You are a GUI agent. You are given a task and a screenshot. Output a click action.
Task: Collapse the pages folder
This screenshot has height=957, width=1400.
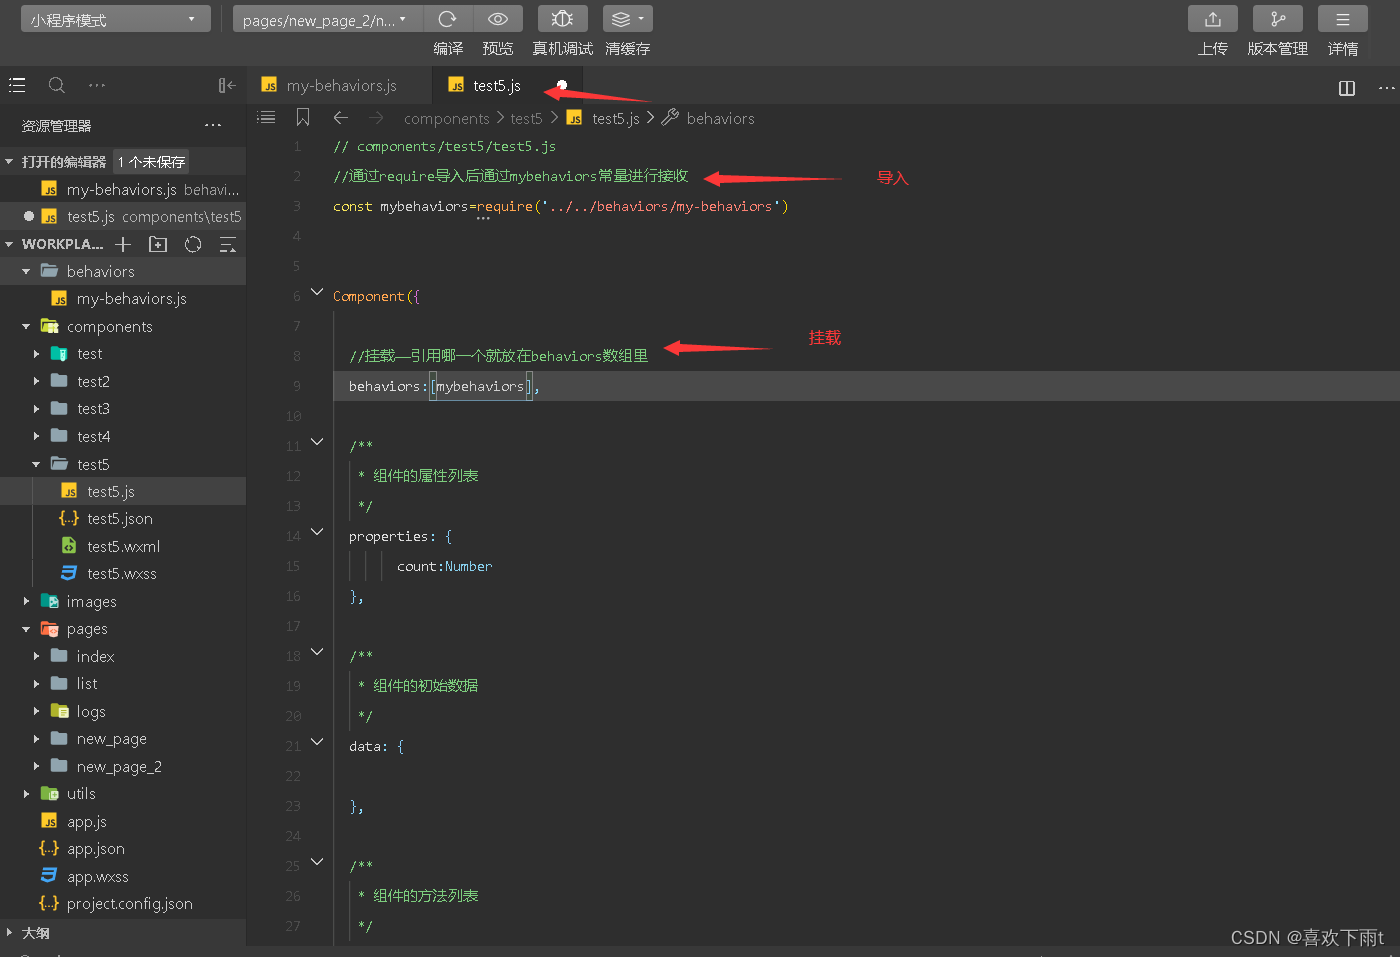point(26,629)
